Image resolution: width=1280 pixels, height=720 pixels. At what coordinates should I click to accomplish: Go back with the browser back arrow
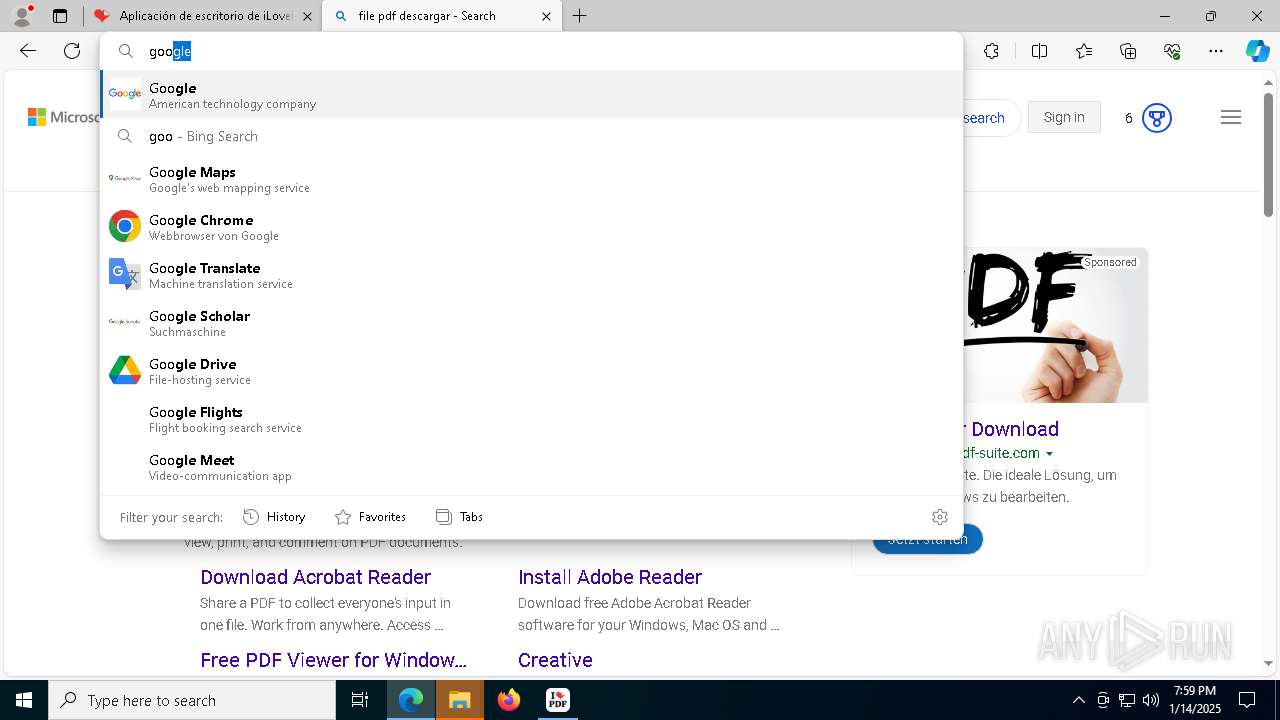point(28,51)
